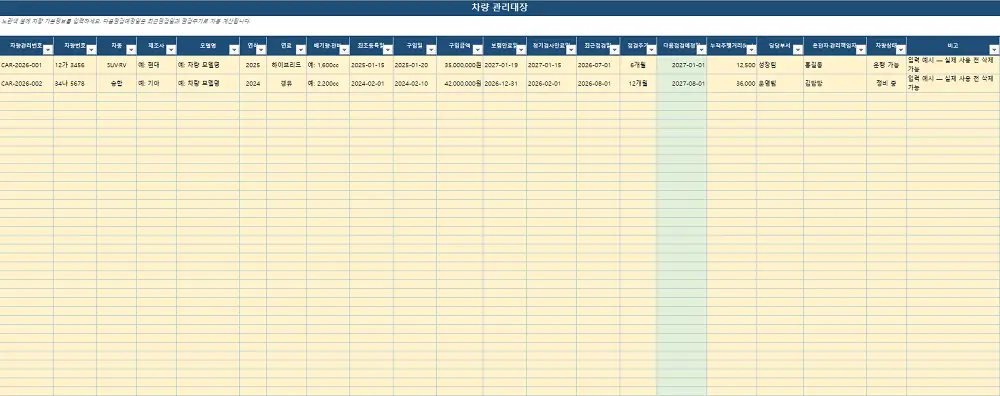Image resolution: width=1000 pixels, height=396 pixels.
Task: Select cell CAR-2026-002
Action: [27, 84]
